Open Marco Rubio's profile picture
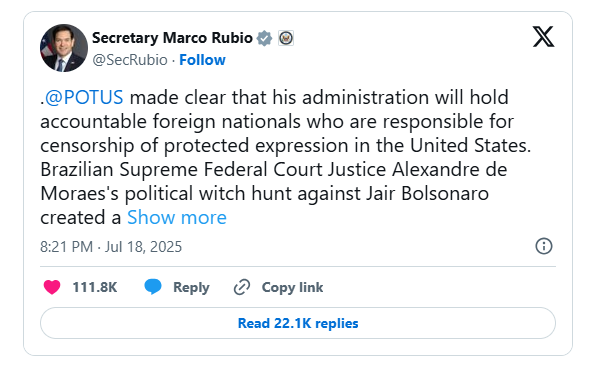 click(x=64, y=48)
